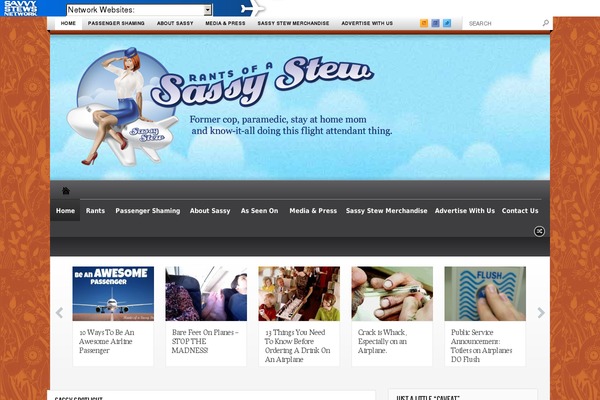Screen dimensions: 600x400
Task: Click the orange RSS feed icon
Action: pyautogui.click(x=424, y=22)
